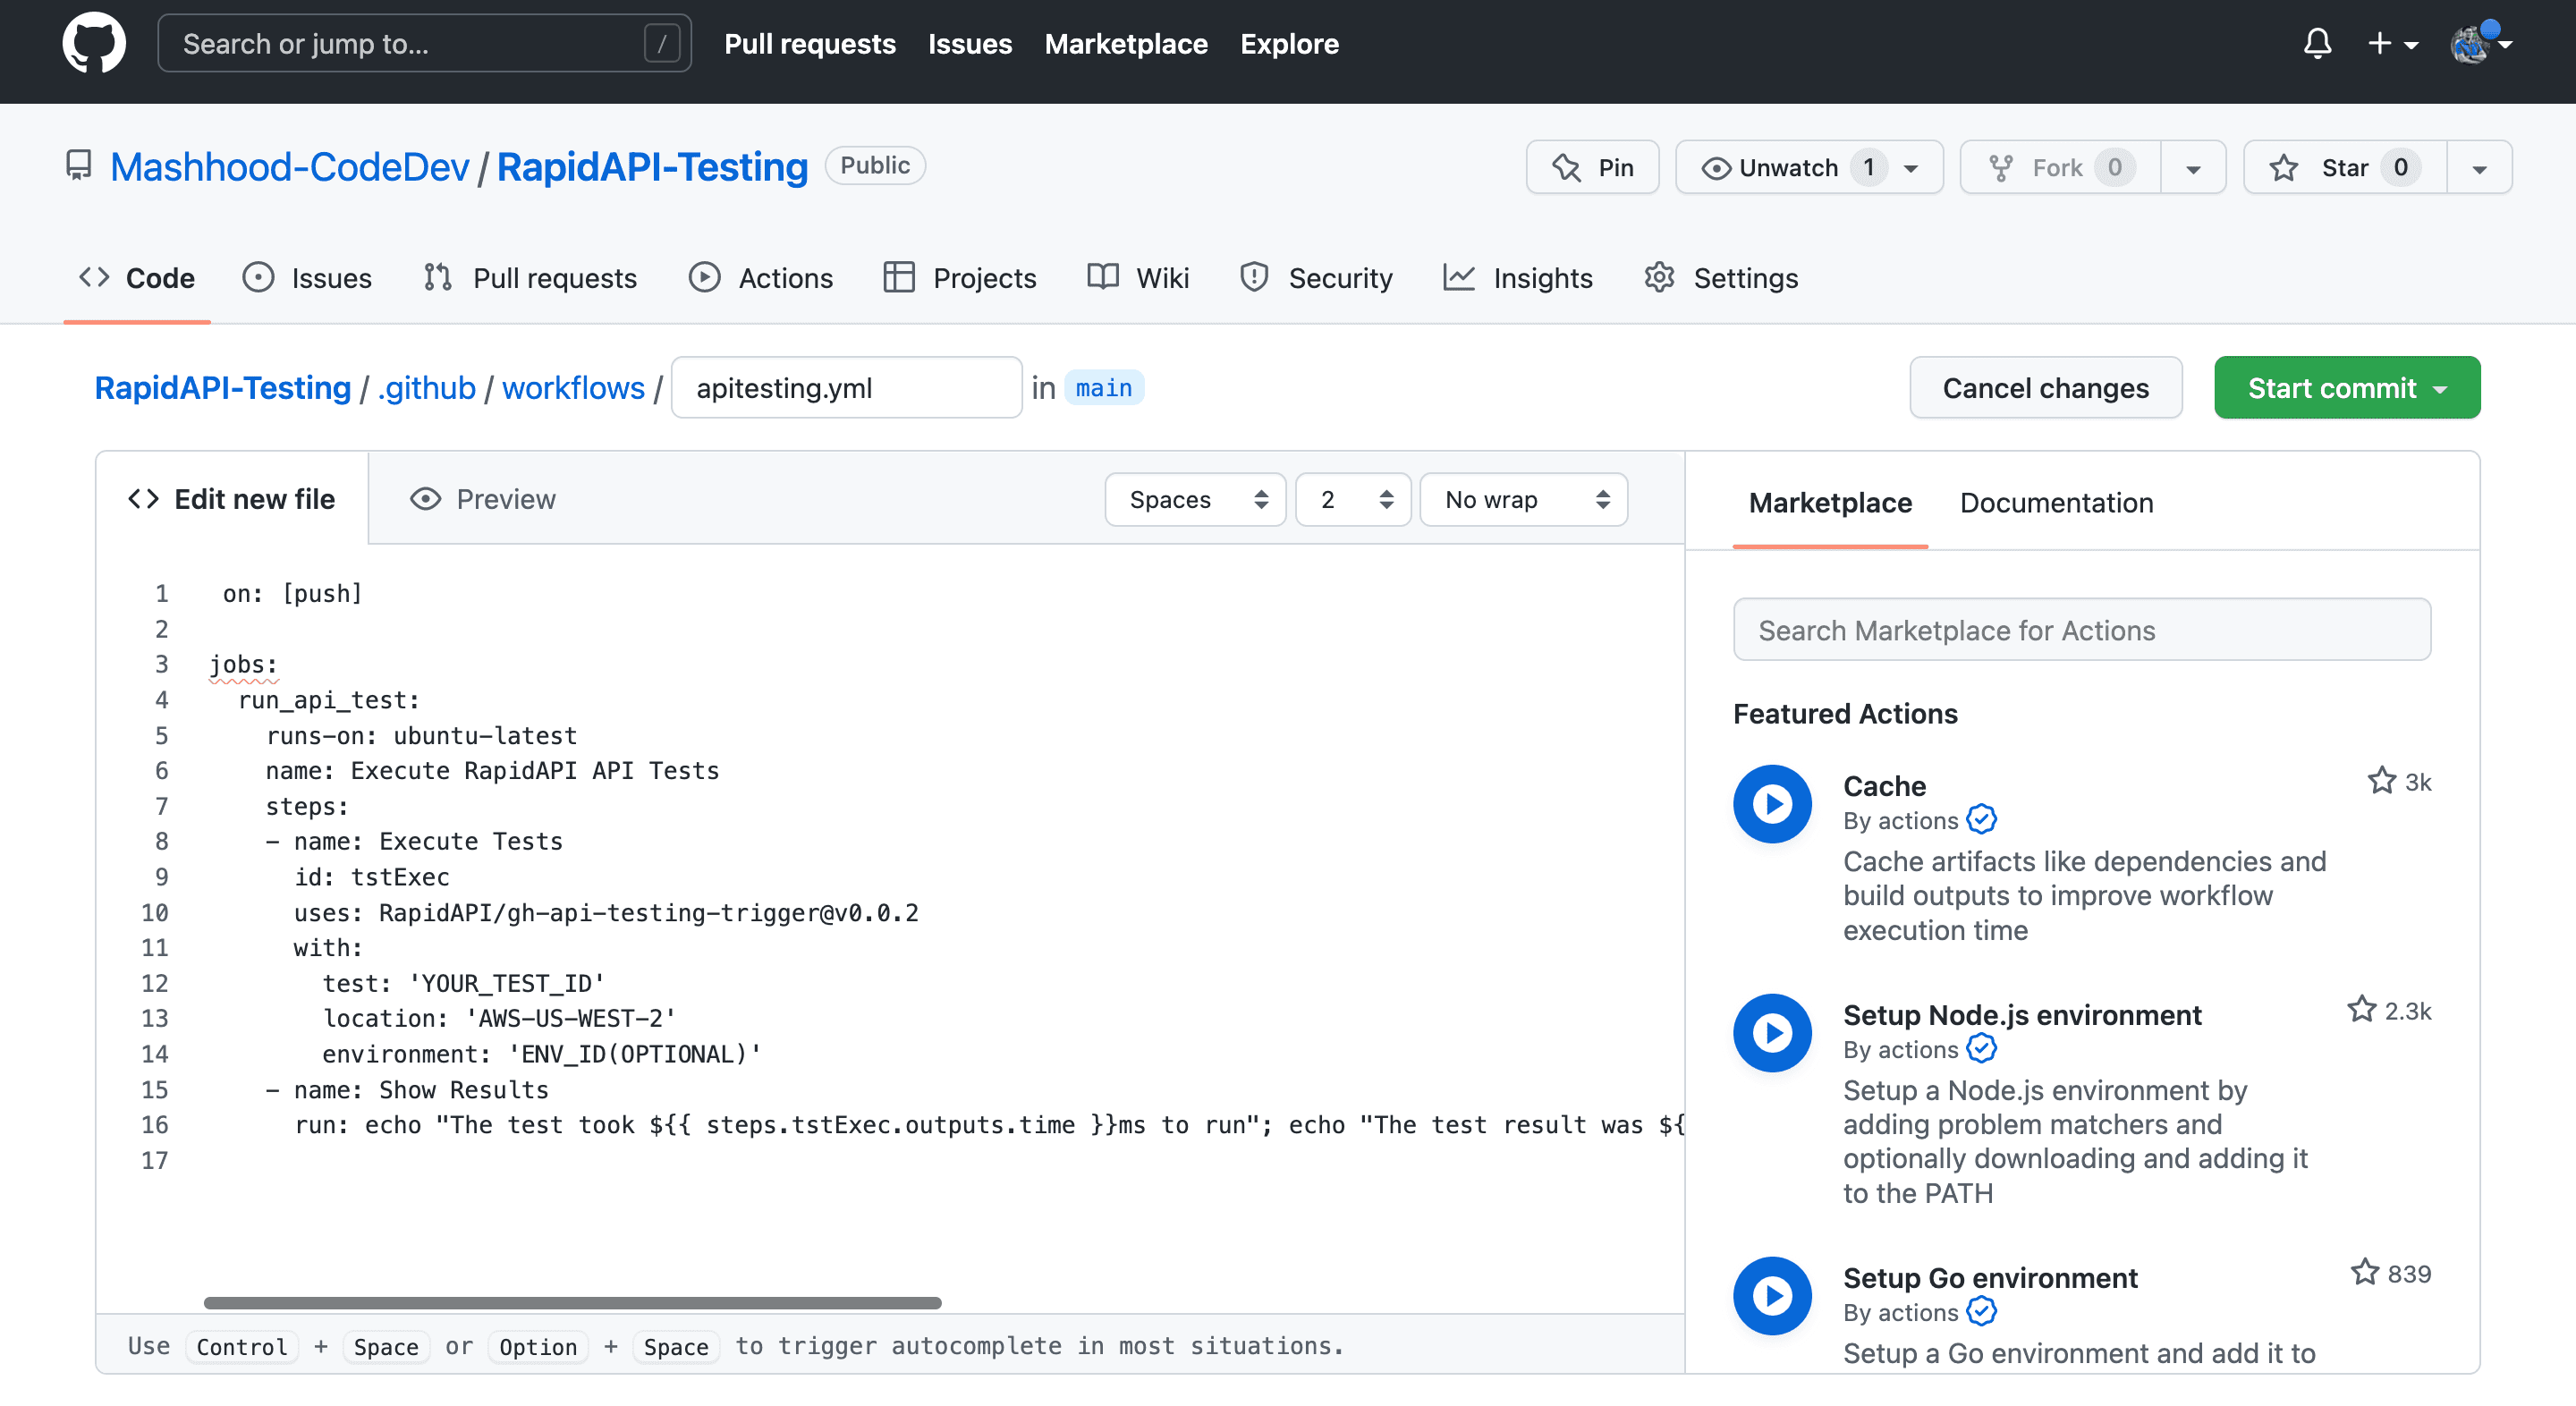Open the Projects tab
The width and height of the screenshot is (2576, 1406).
960,278
